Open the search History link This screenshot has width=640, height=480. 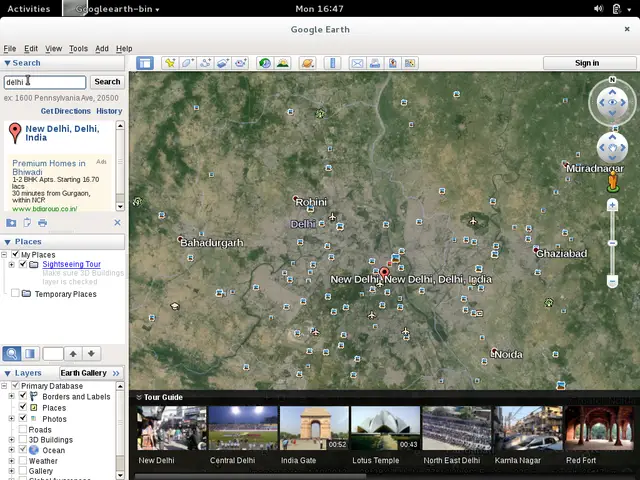point(109,111)
